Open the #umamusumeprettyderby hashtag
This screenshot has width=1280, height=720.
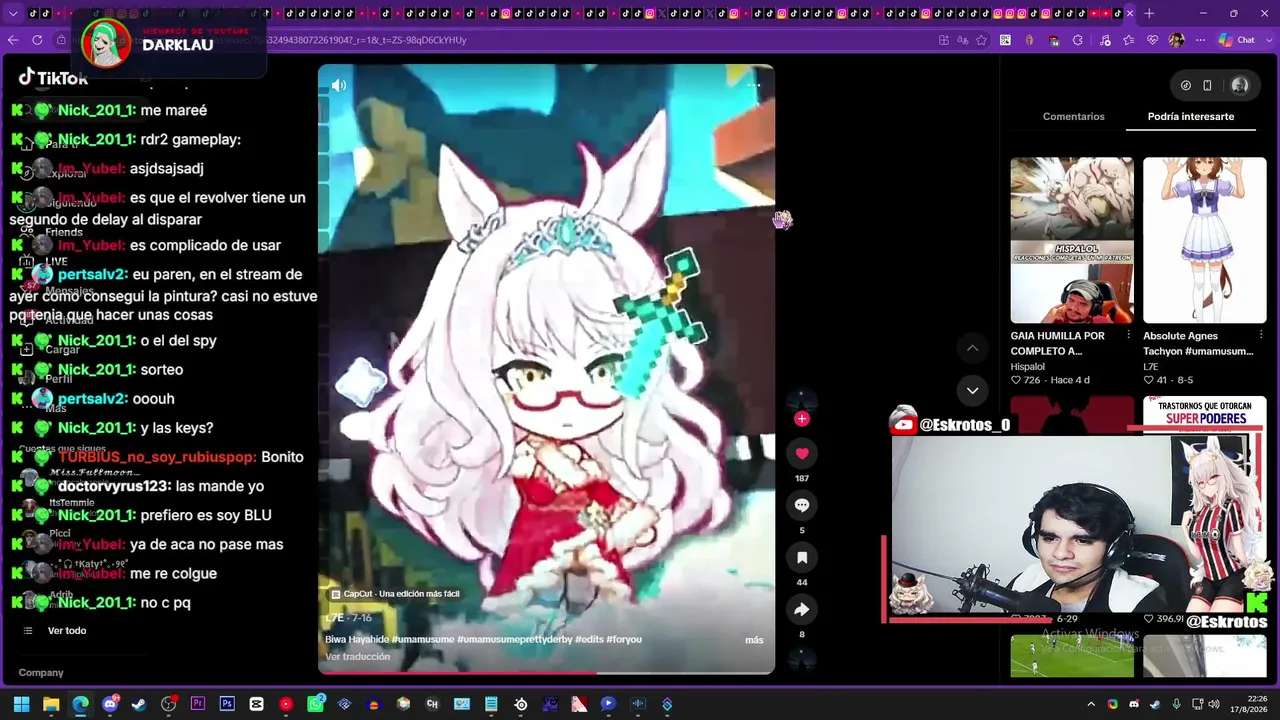(514, 640)
